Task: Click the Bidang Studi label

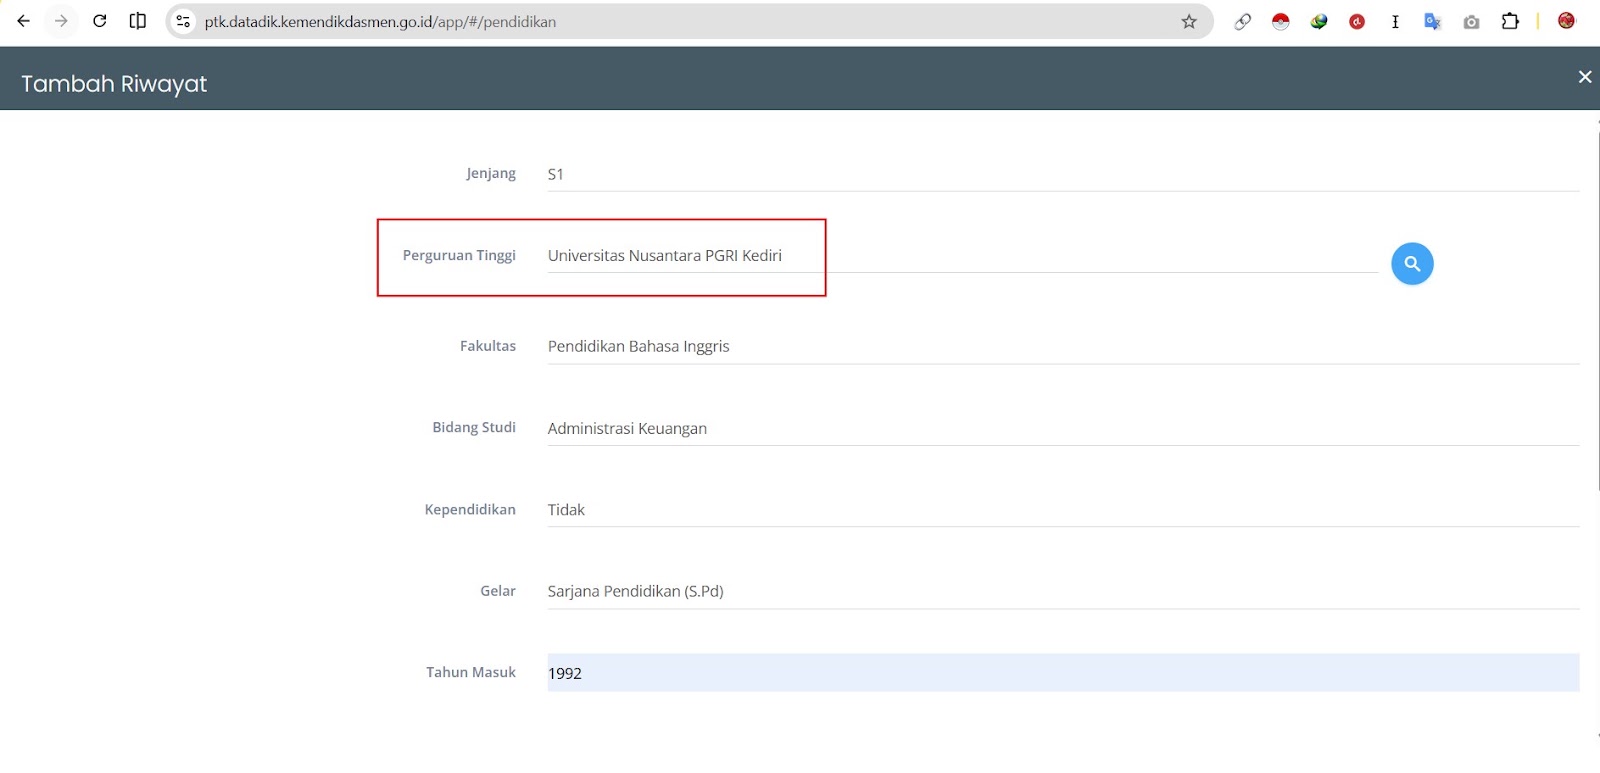Action: point(474,427)
